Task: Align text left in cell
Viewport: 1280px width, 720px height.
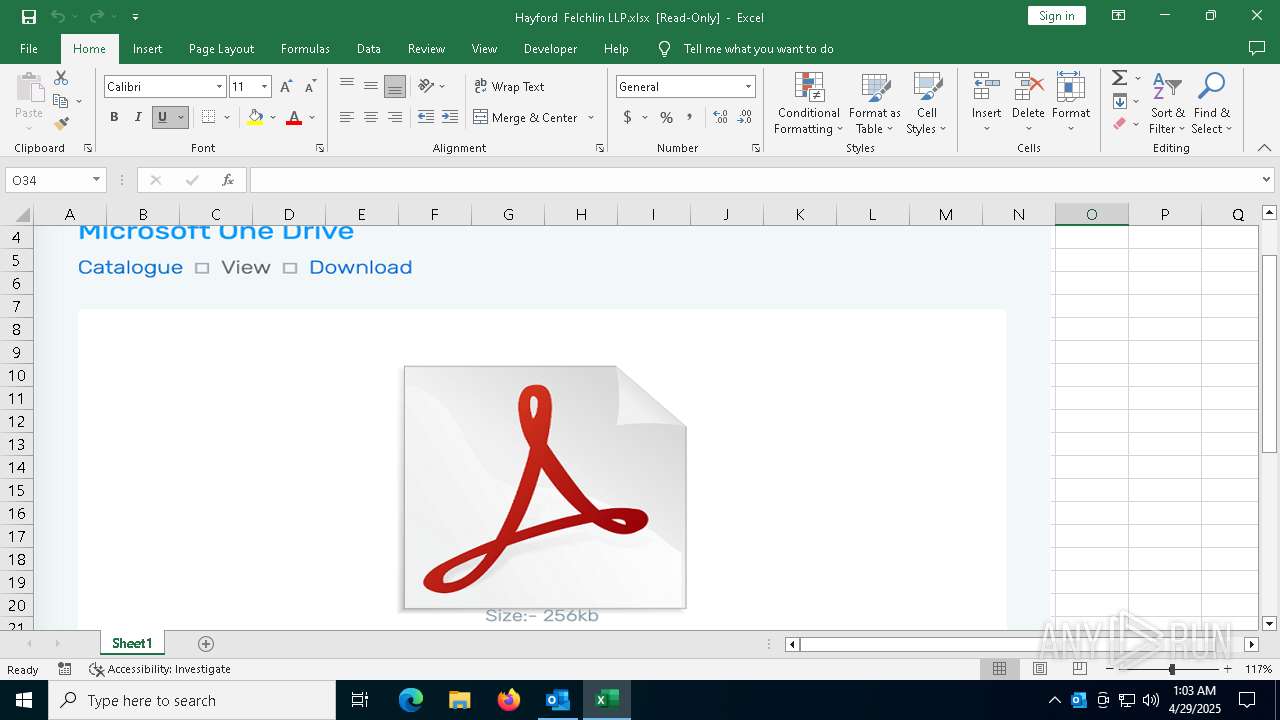Action: 347,117
